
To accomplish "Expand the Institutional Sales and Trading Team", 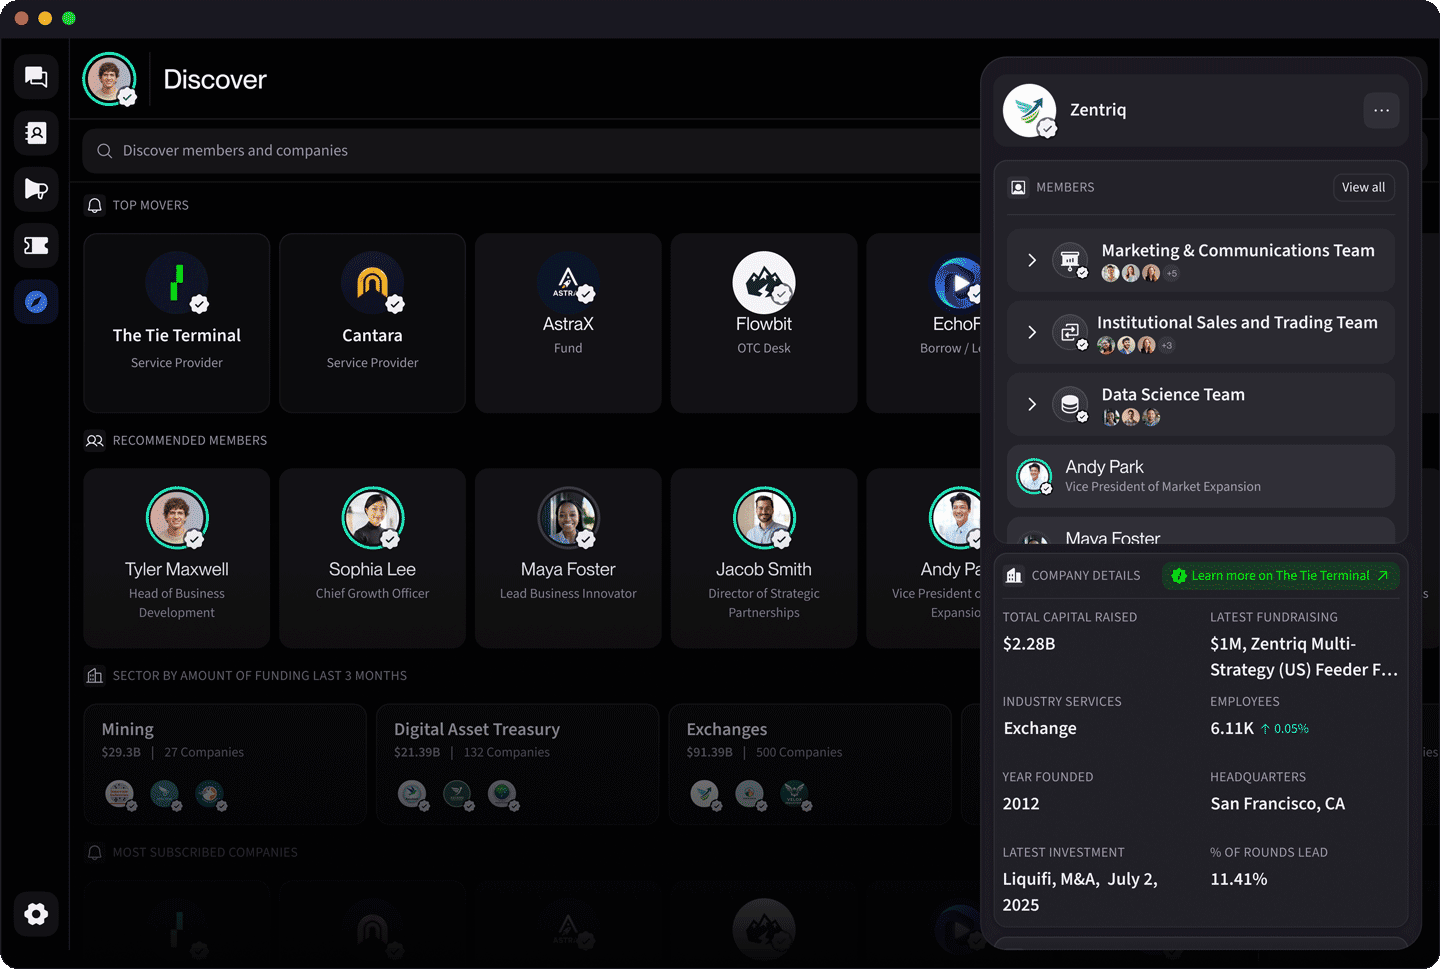I will point(1032,332).
